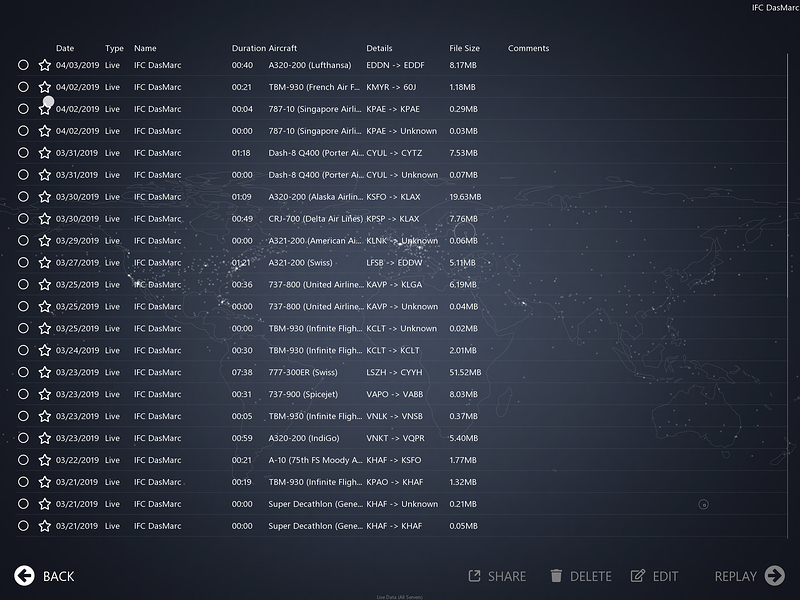Star the CYUL -> CYTZ replay
The height and width of the screenshot is (600, 800).
pos(45,153)
